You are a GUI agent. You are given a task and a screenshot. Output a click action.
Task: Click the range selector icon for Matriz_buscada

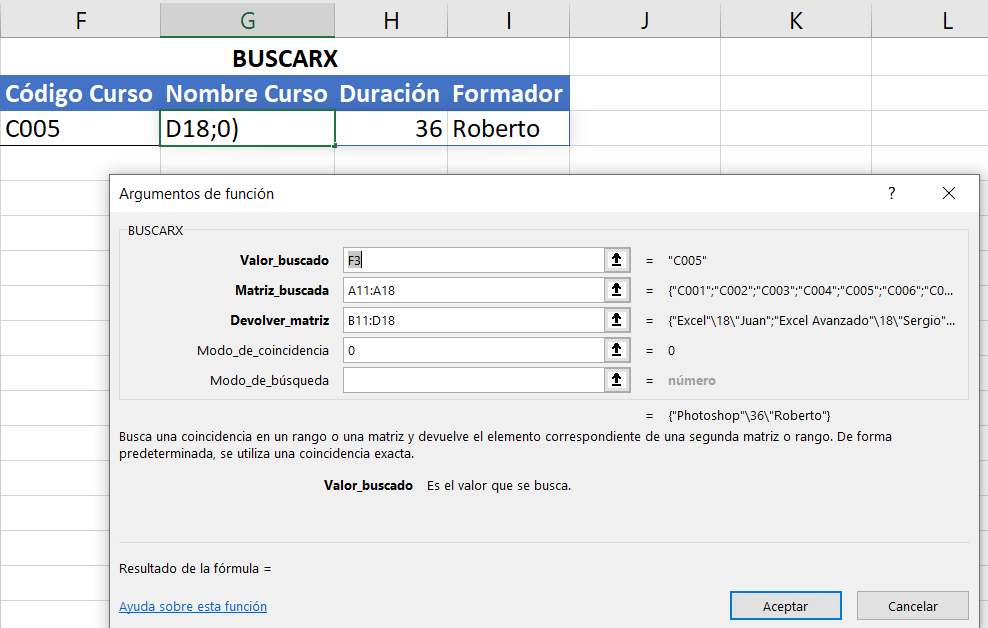click(617, 290)
